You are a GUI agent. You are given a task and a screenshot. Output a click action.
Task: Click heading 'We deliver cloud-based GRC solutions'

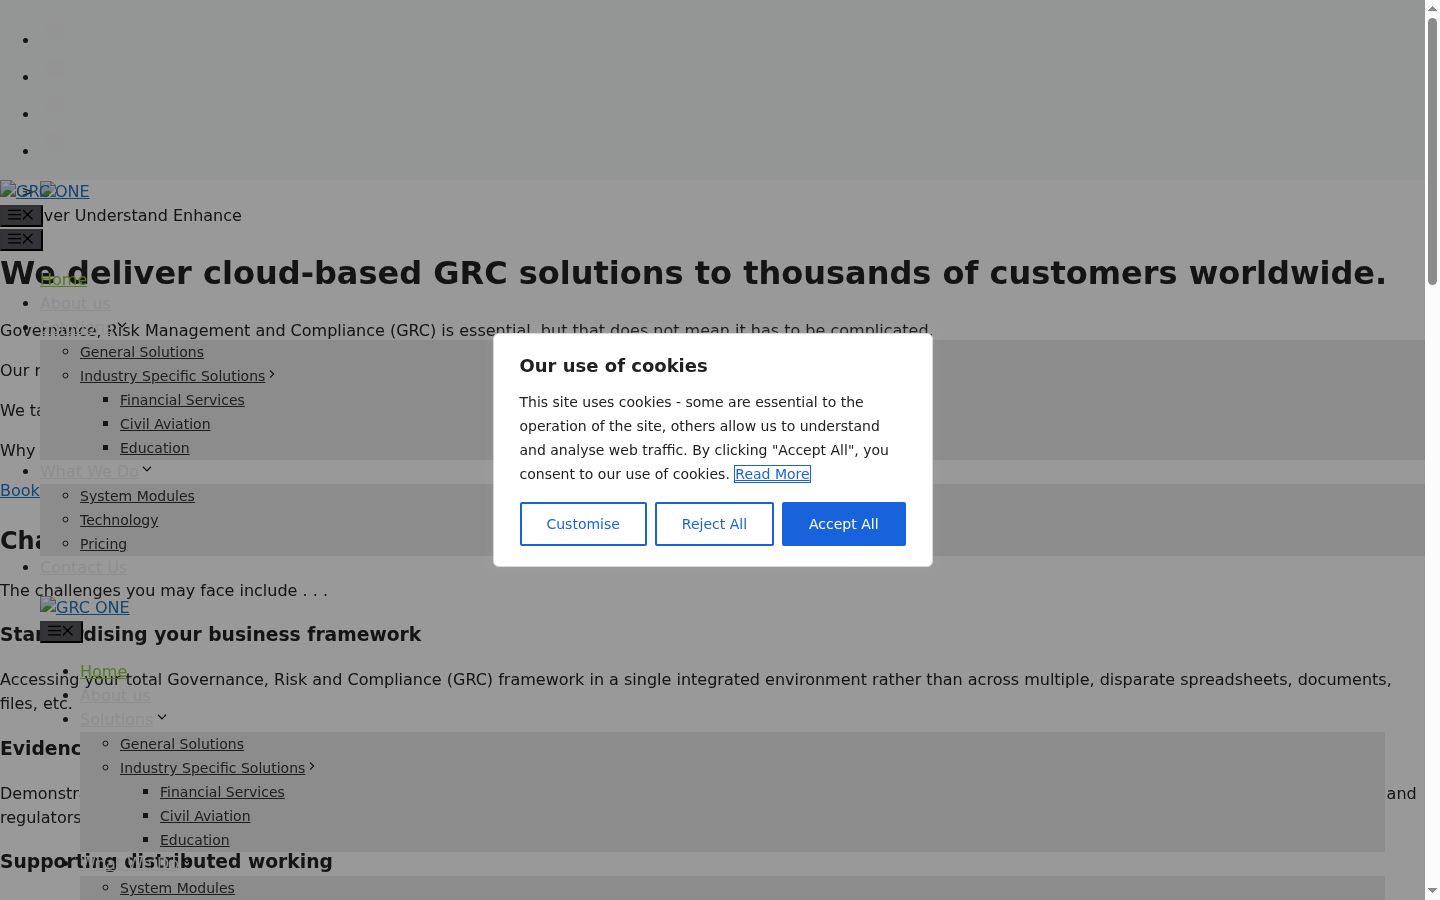pyautogui.click(x=693, y=272)
